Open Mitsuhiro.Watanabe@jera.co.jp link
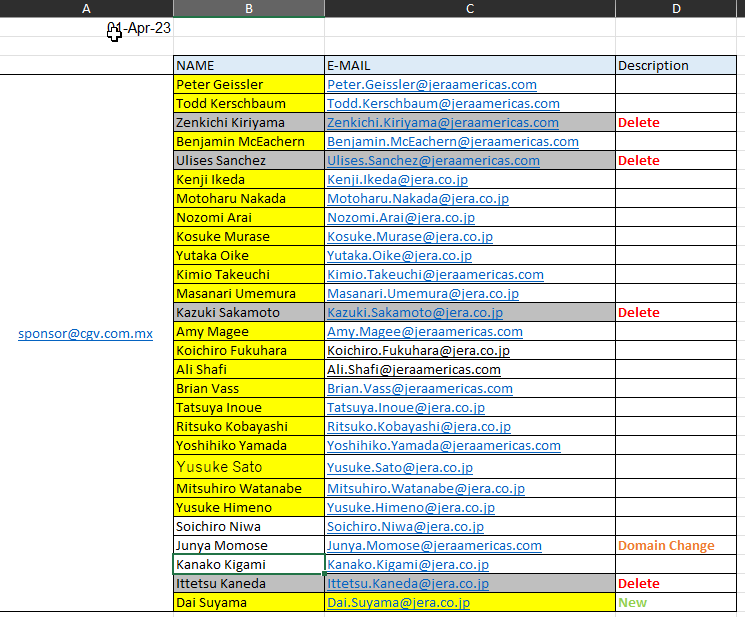This screenshot has height=617, width=745. [x=426, y=488]
